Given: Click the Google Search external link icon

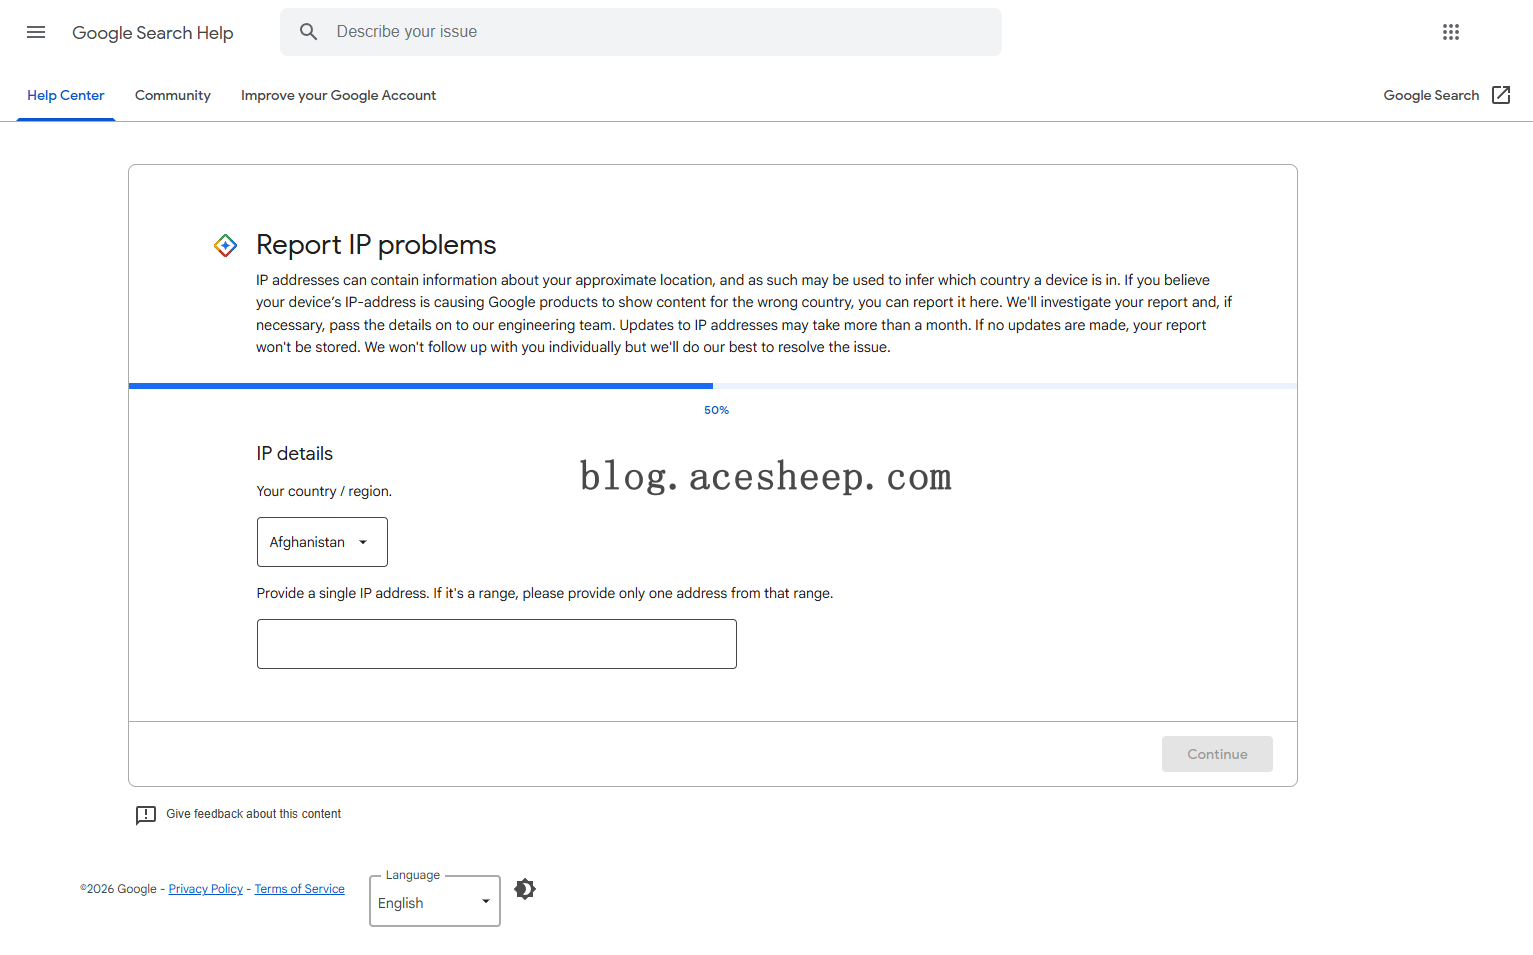Looking at the screenshot, I should (1500, 95).
